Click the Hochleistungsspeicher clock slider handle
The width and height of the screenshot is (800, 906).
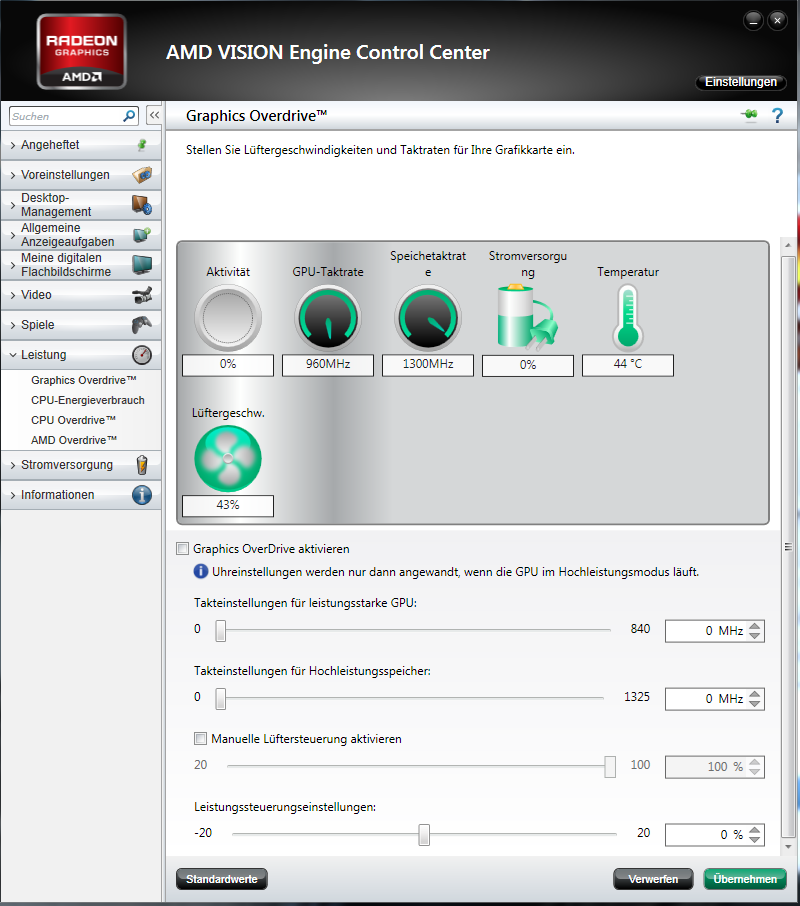click(x=221, y=699)
